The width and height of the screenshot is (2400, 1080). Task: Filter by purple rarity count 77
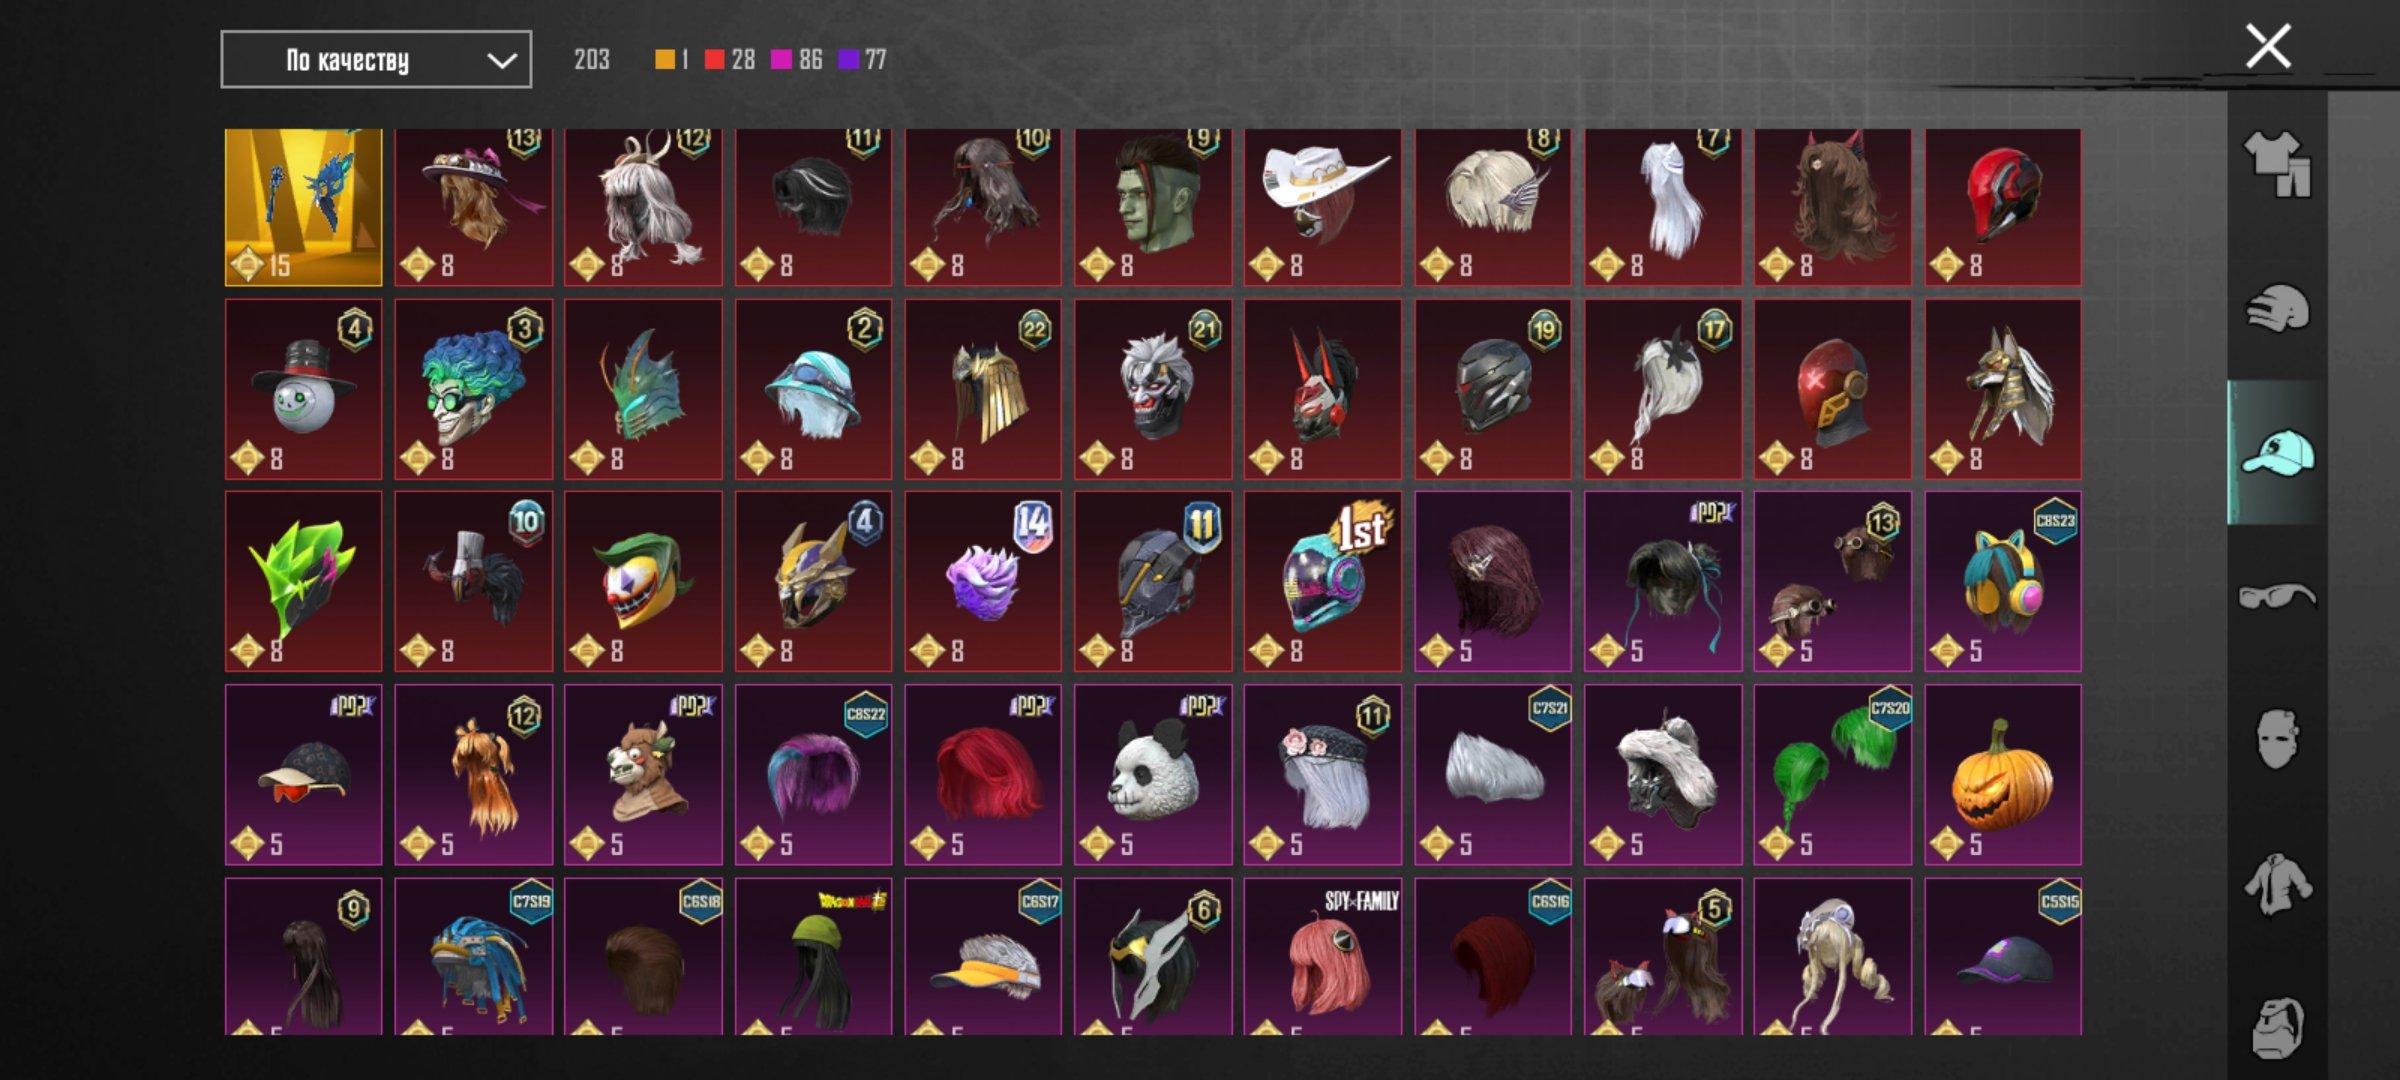click(863, 60)
